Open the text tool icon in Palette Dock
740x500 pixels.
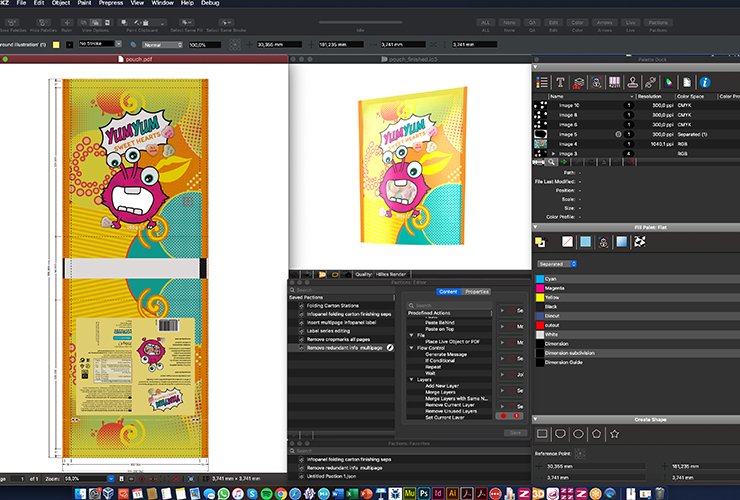click(x=560, y=81)
